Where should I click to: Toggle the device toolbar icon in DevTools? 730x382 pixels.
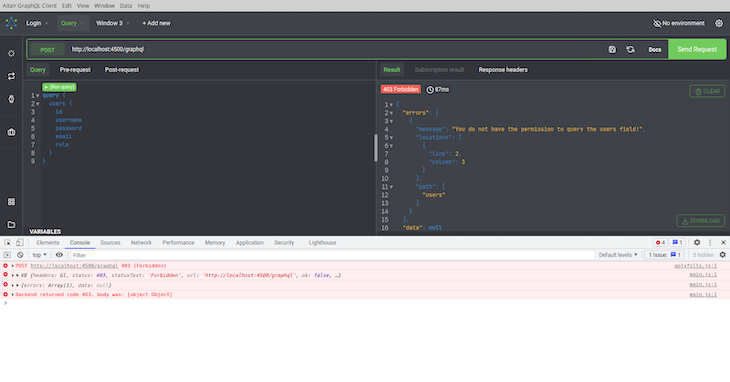point(20,242)
